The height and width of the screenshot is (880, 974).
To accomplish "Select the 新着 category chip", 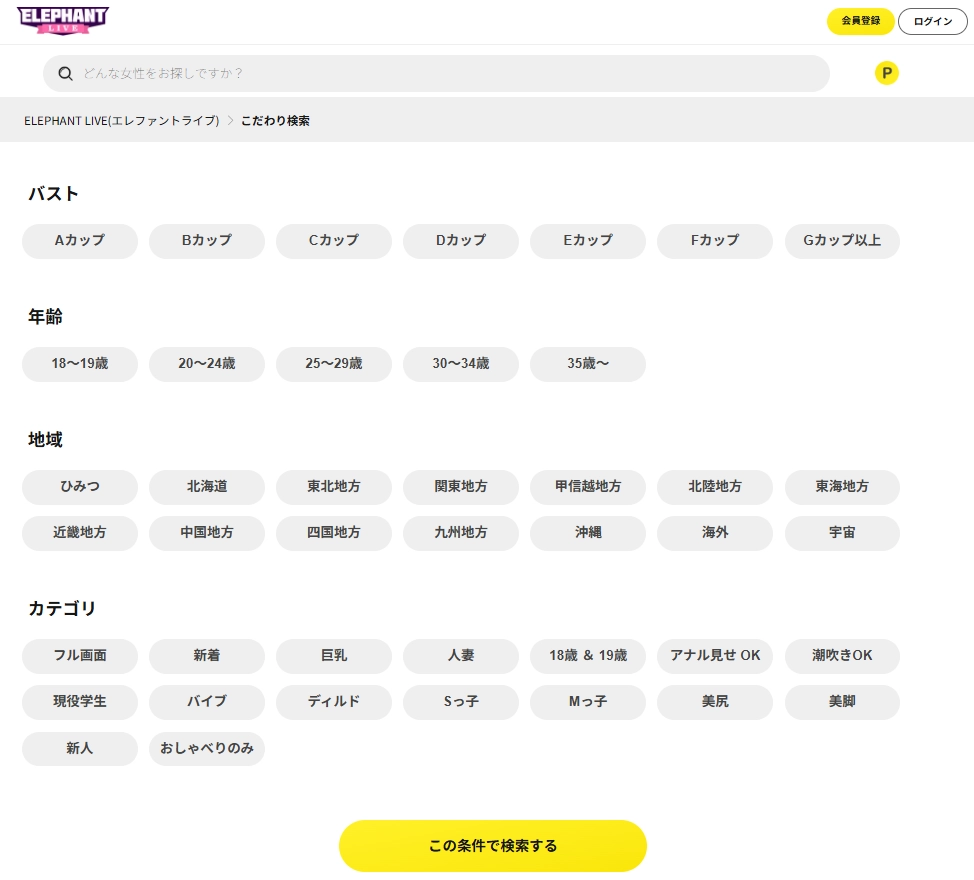I will [x=206, y=656].
